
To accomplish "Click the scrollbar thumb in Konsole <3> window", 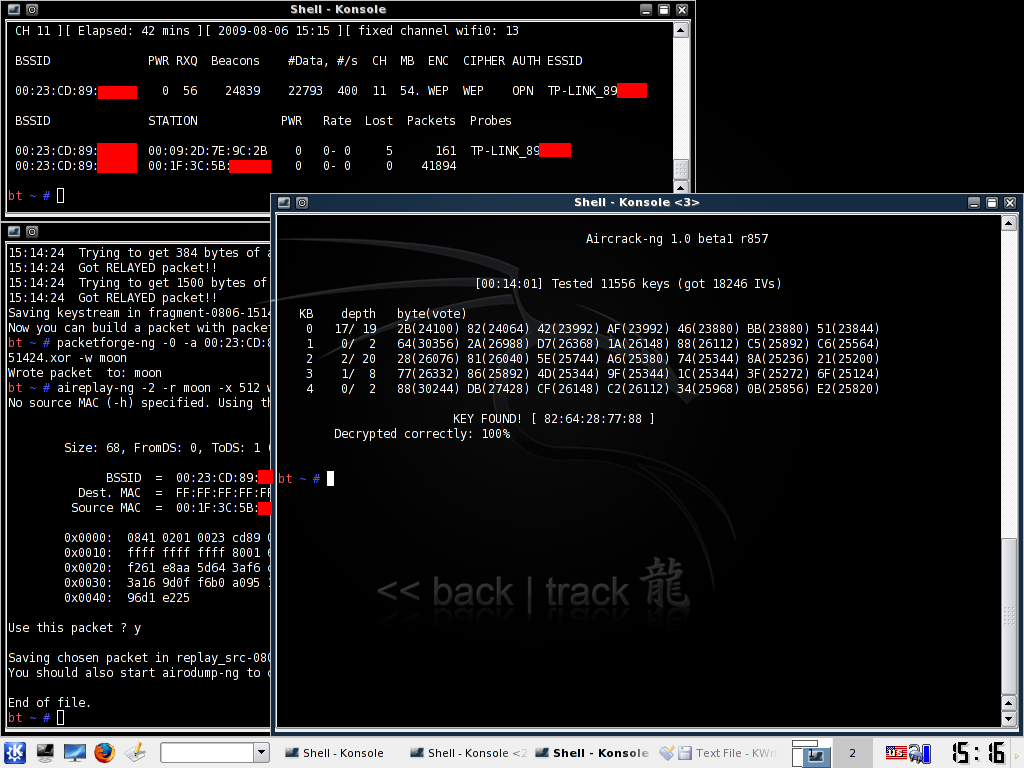I will pos(1008,618).
